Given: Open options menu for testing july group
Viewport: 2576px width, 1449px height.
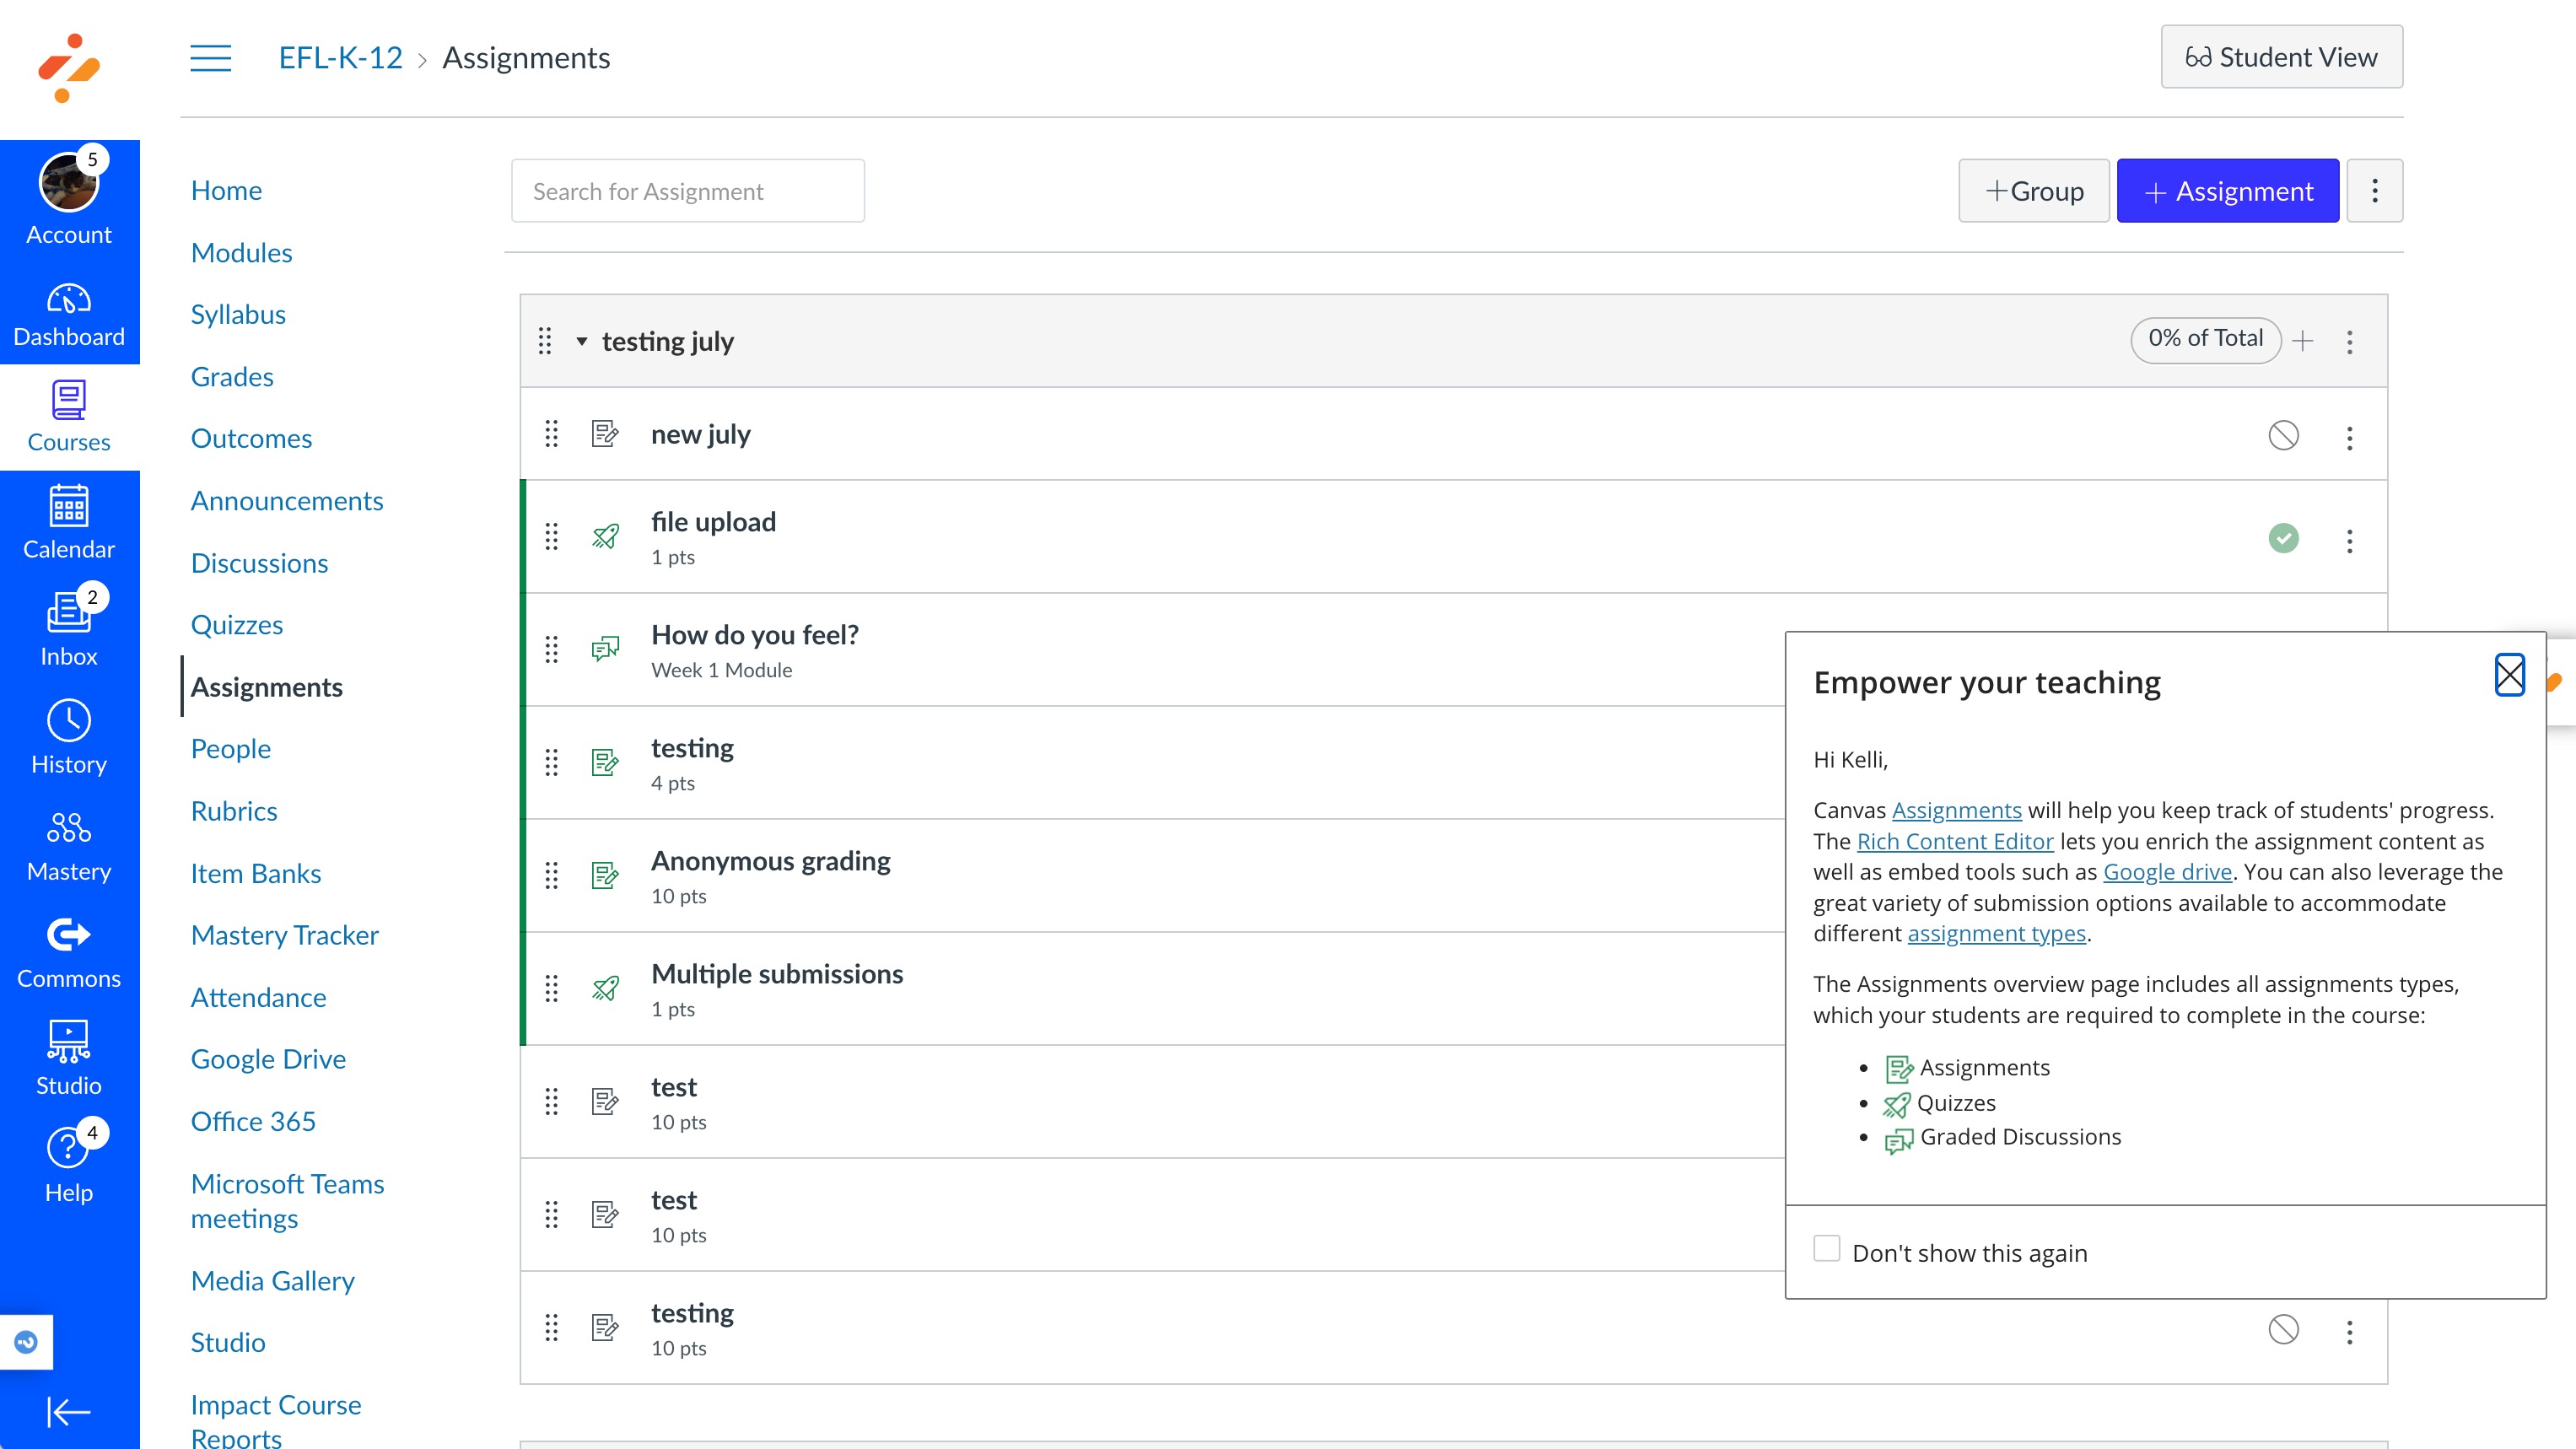Looking at the screenshot, I should (x=2349, y=341).
